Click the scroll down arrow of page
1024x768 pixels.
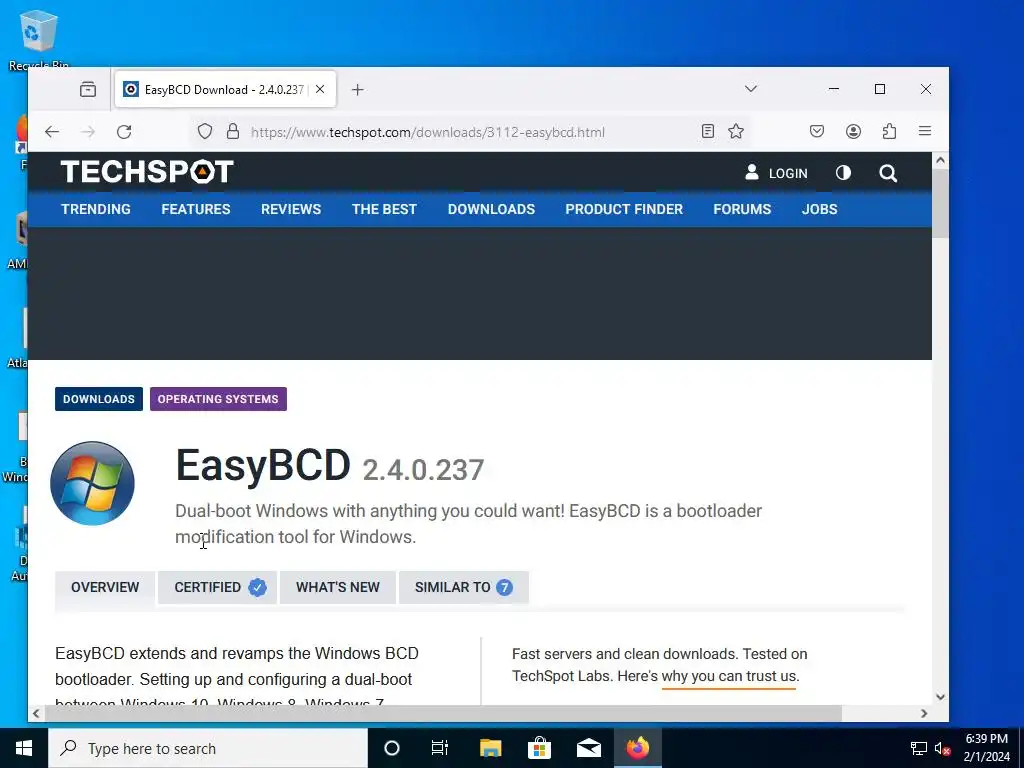click(940, 697)
